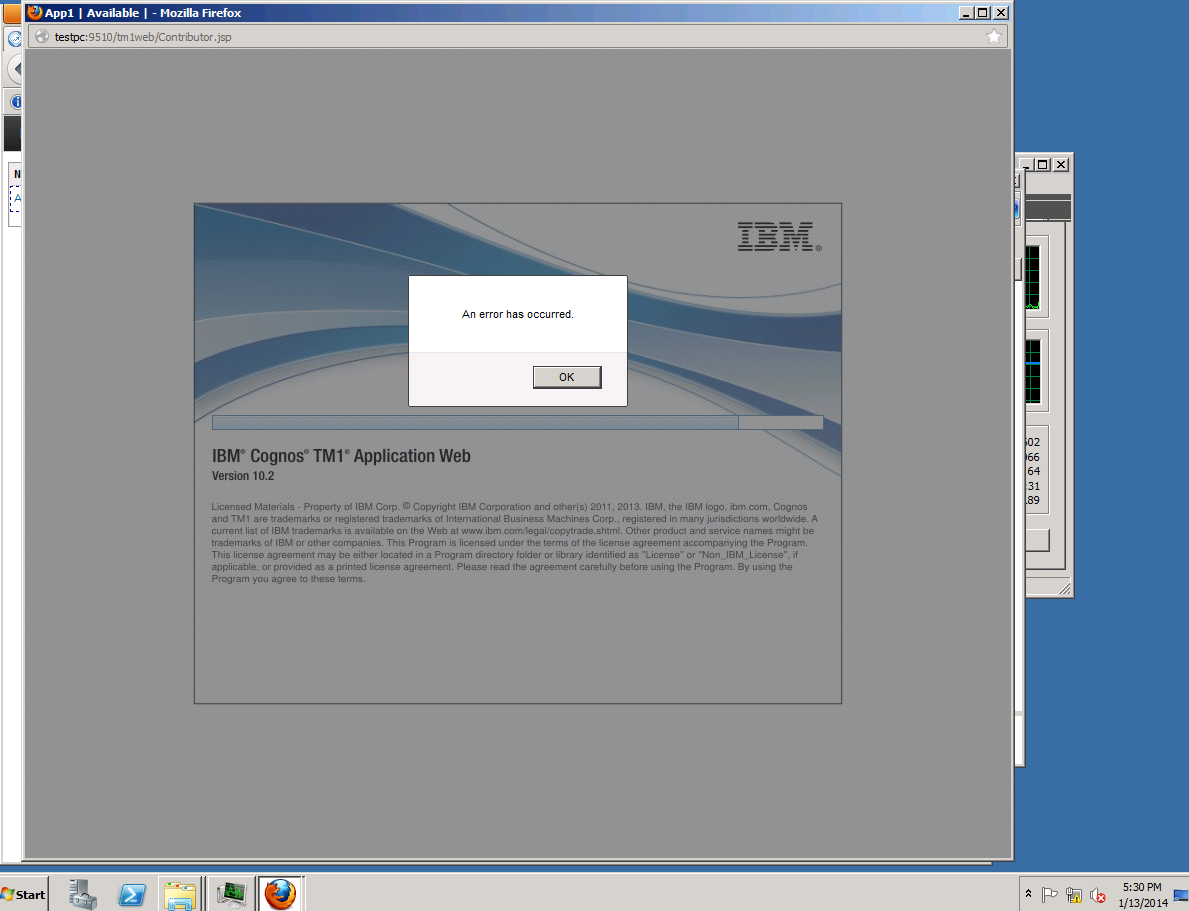Click the Firefox taskbar button
1189x911 pixels.
[281, 894]
